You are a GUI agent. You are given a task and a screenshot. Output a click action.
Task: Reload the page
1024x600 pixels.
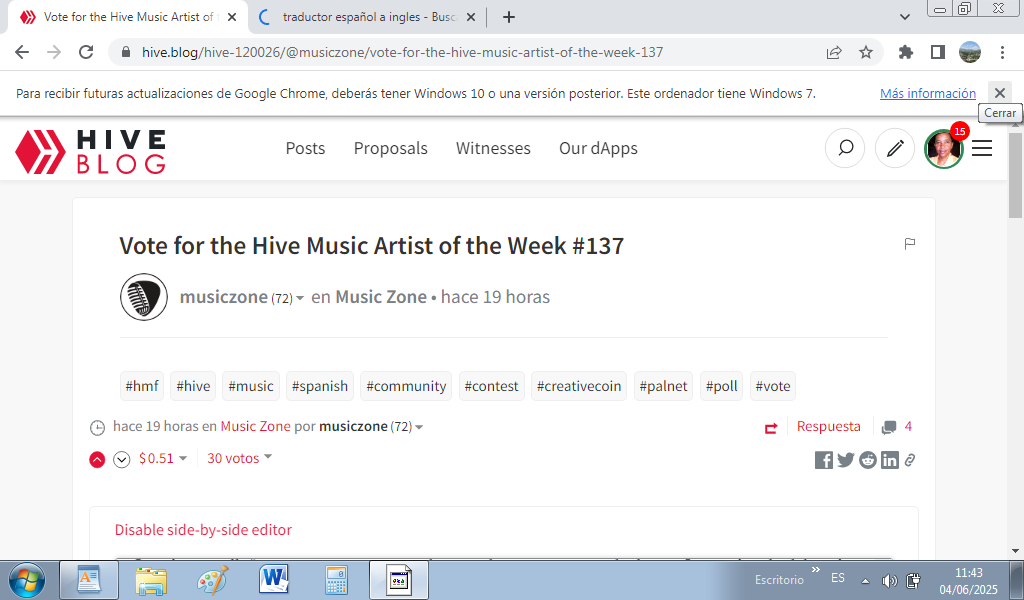click(86, 52)
